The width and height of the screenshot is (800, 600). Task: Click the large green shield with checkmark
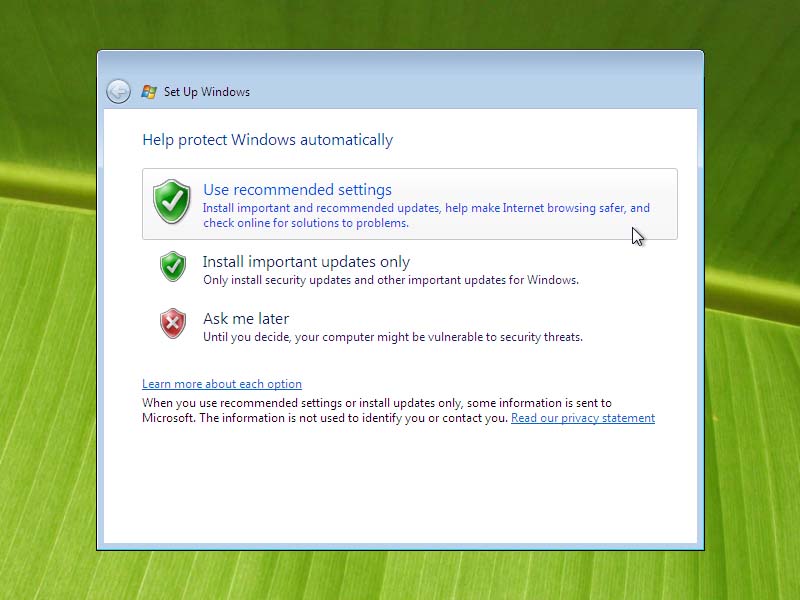pos(171,202)
